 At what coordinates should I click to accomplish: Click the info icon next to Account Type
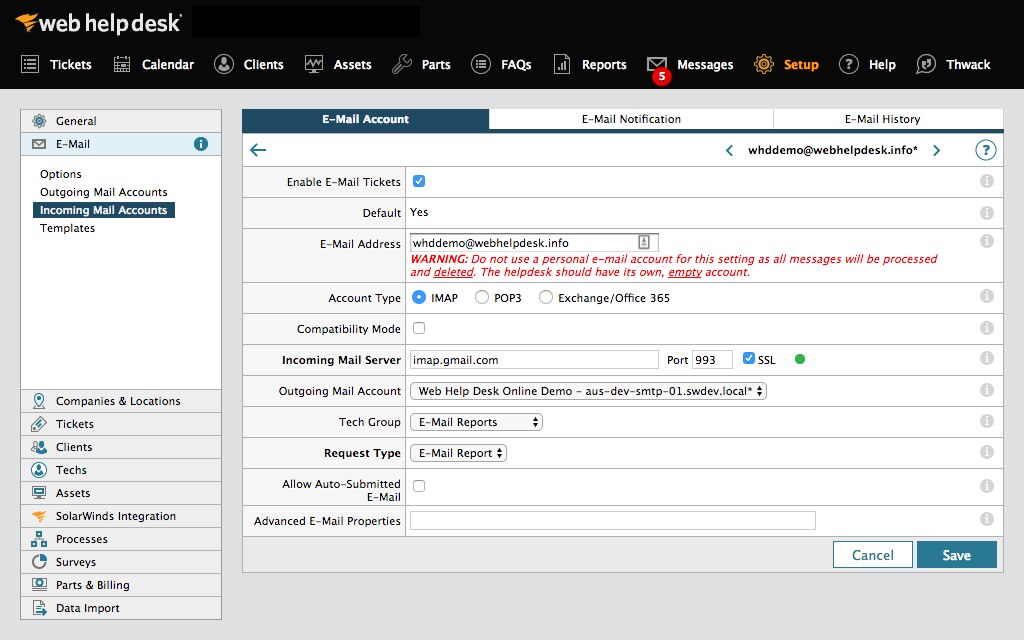[x=986, y=298]
